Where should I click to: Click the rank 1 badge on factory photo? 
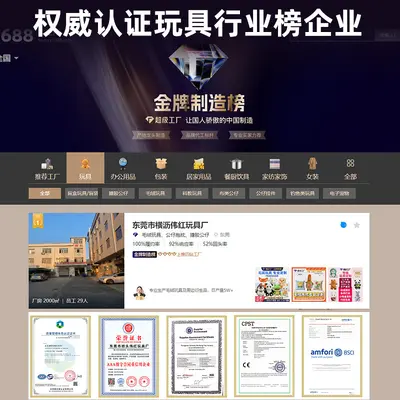tap(38, 221)
